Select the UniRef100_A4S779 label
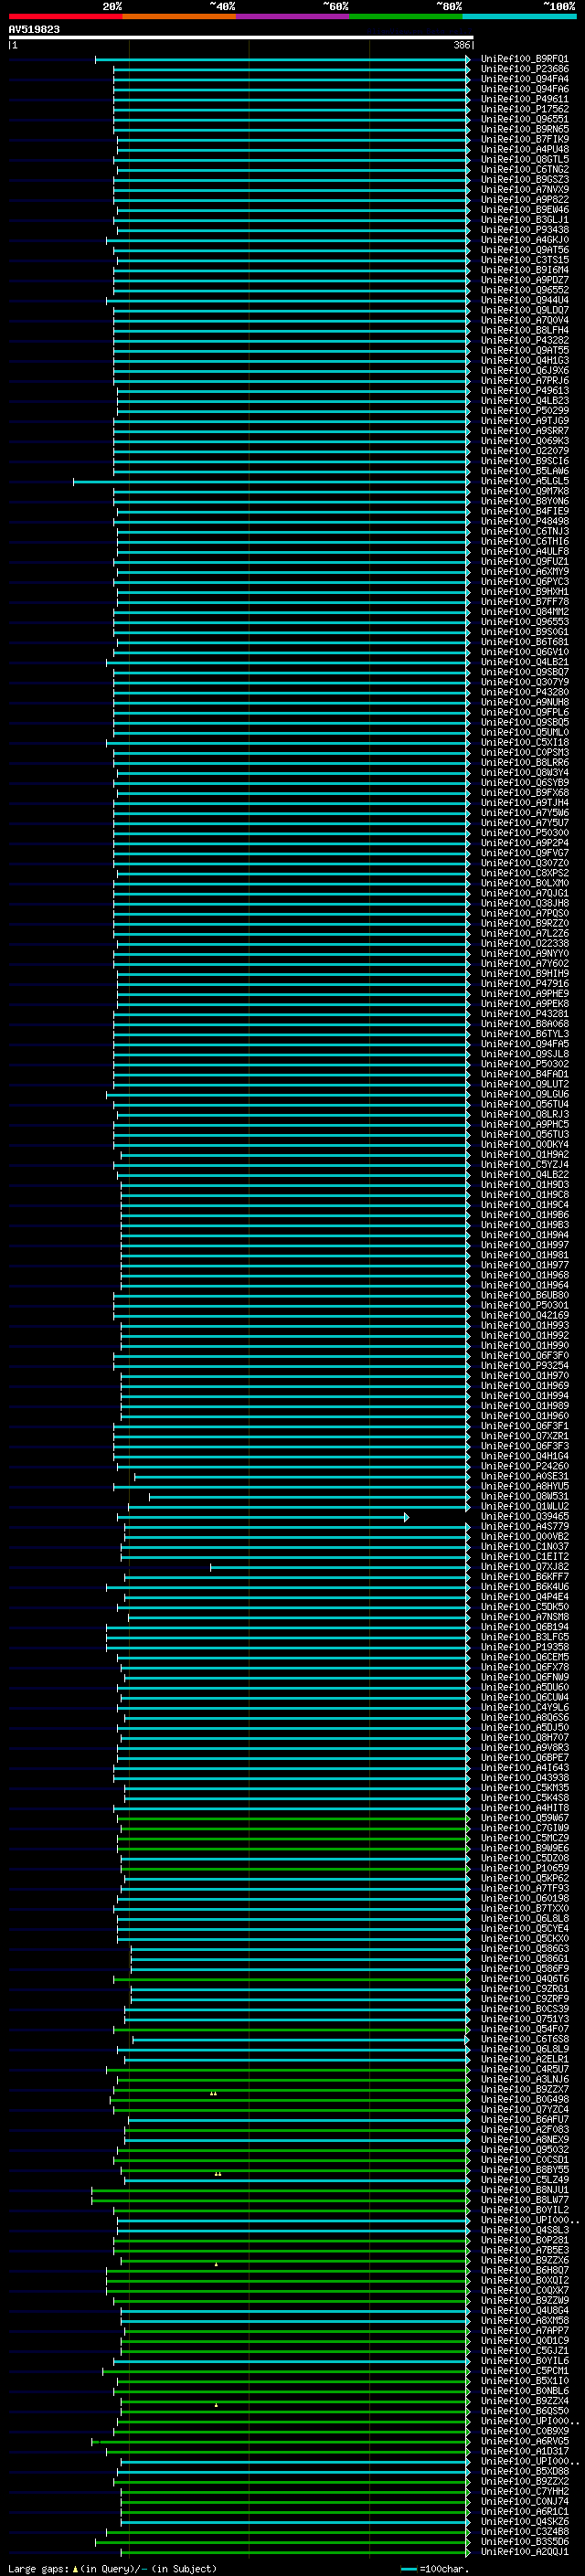585x2576 pixels. click(525, 1527)
